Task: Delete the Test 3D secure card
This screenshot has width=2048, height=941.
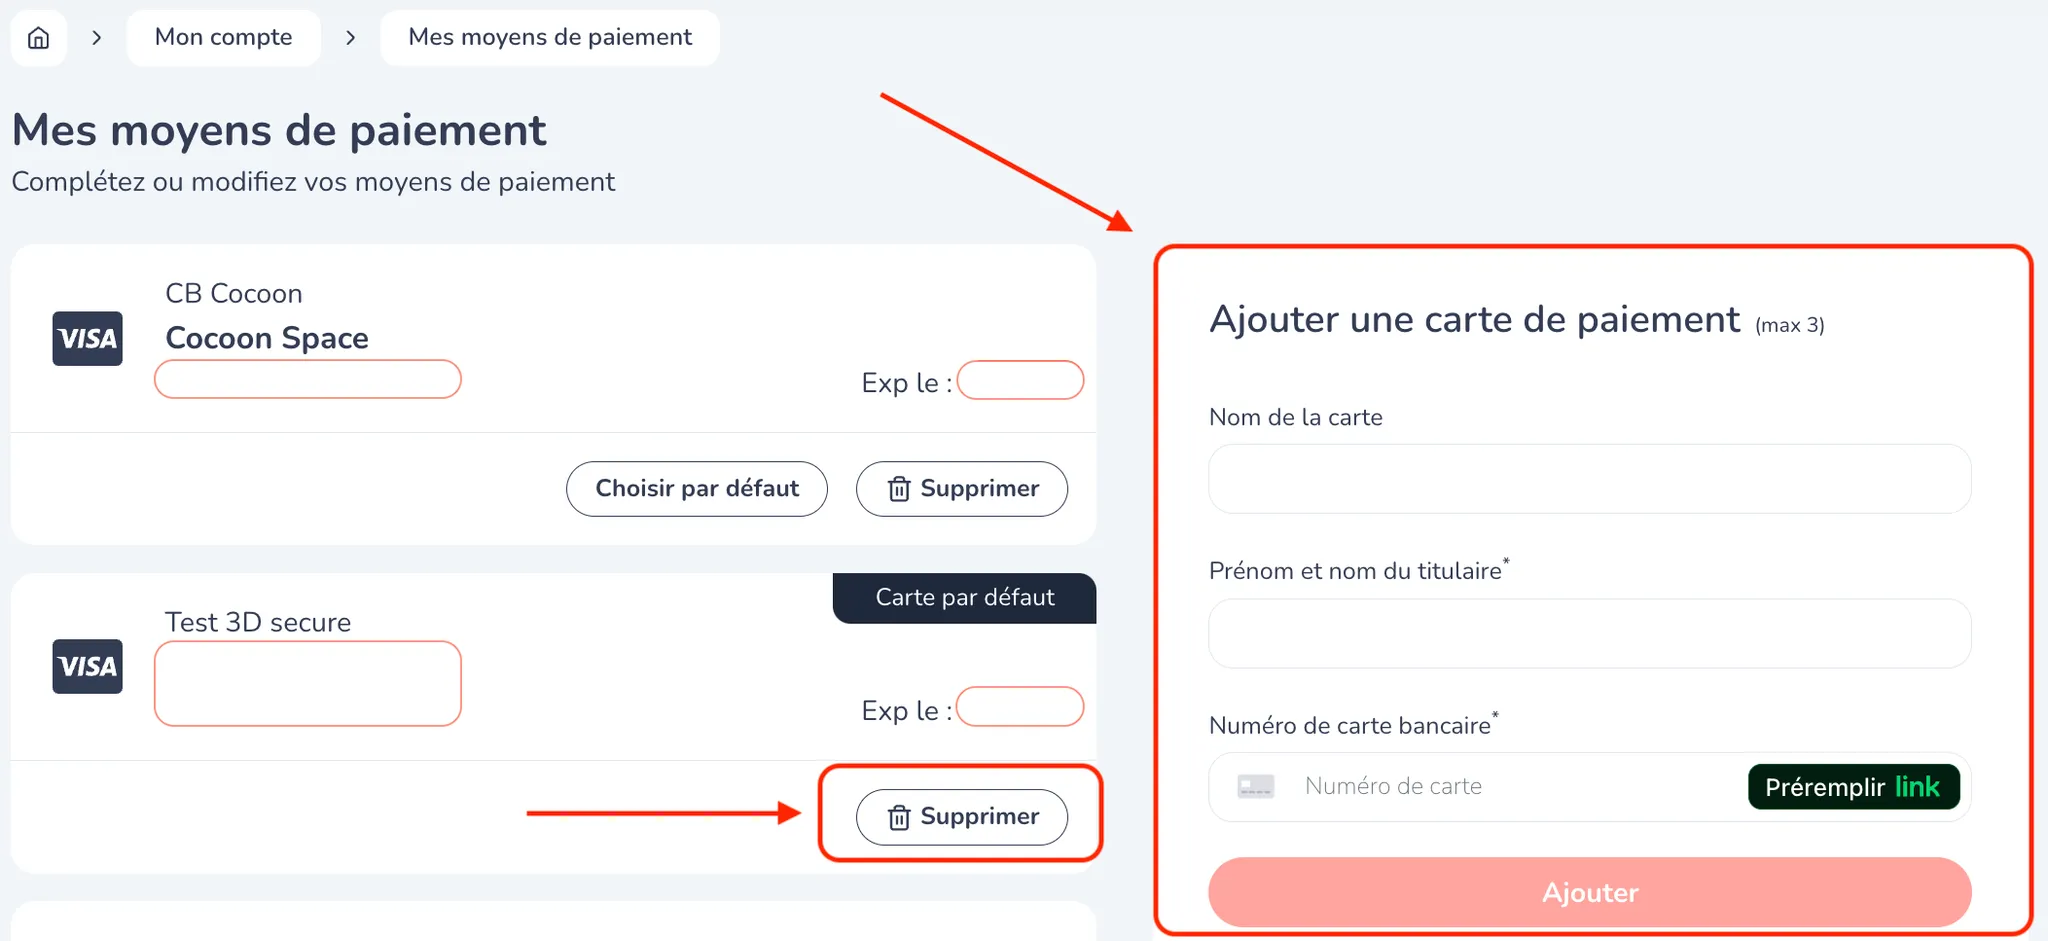Action: click(961, 816)
